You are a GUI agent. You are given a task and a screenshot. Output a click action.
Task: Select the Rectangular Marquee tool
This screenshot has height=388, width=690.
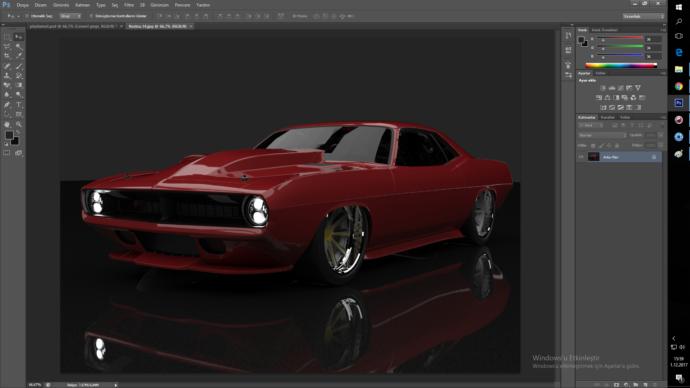pyautogui.click(x=7, y=37)
